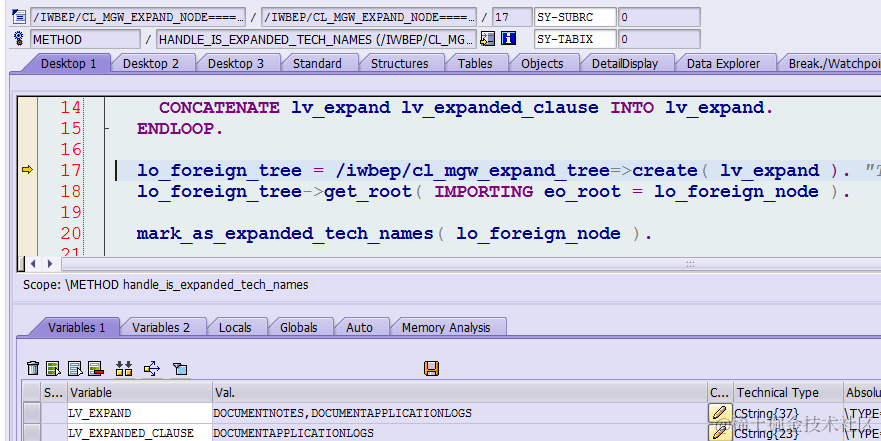The height and width of the screenshot is (441, 881).
Task: Click the blue filter window icon in variables toolbar
Action: pos(180,369)
